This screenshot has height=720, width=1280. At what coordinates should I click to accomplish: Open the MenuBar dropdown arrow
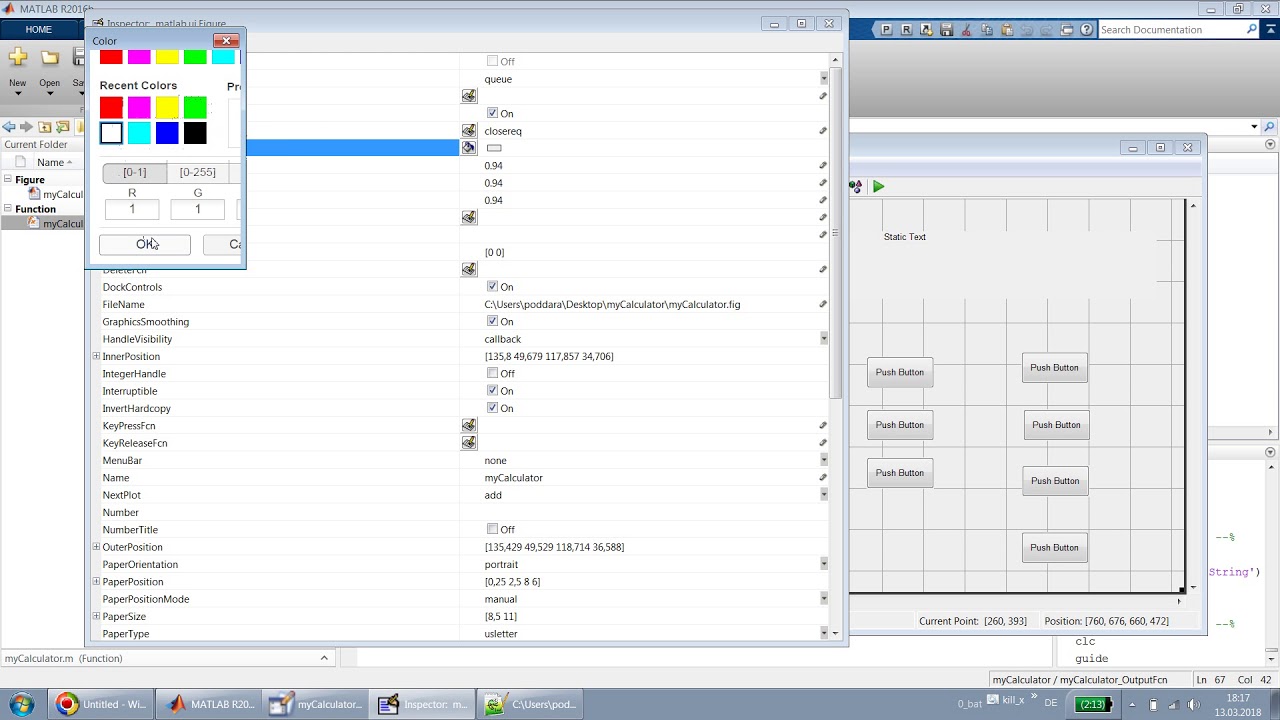[824, 461]
